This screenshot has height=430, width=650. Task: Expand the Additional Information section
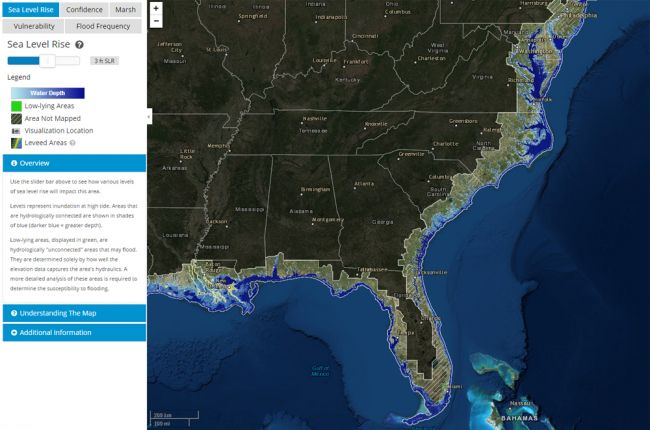[x=73, y=332]
